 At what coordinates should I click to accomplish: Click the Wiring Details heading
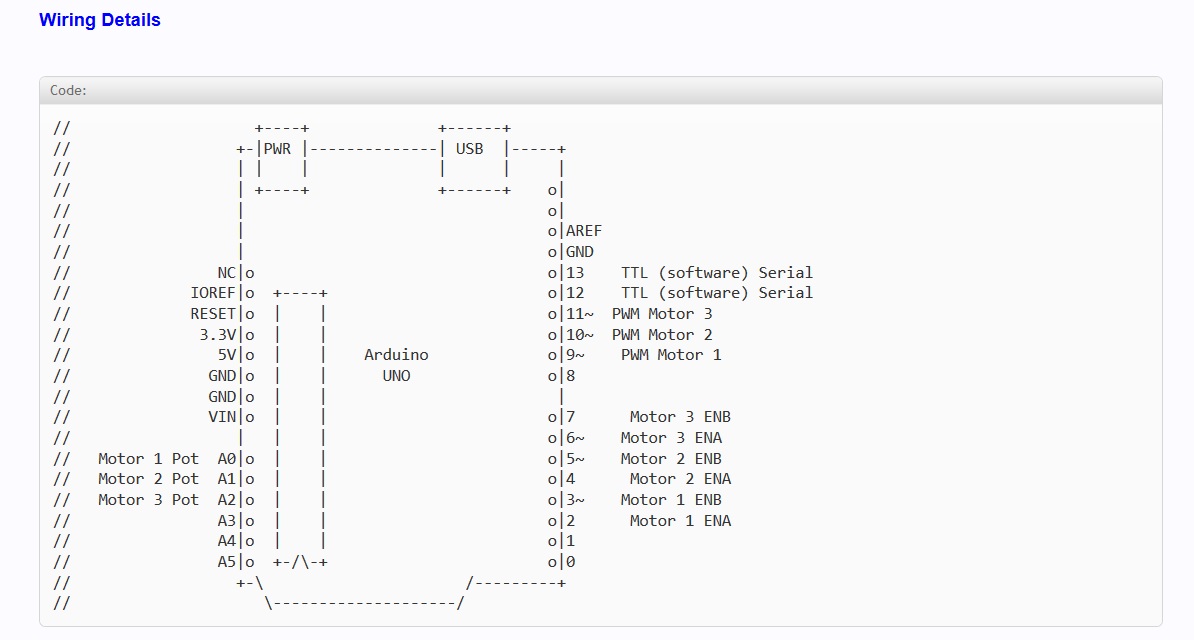coord(100,20)
